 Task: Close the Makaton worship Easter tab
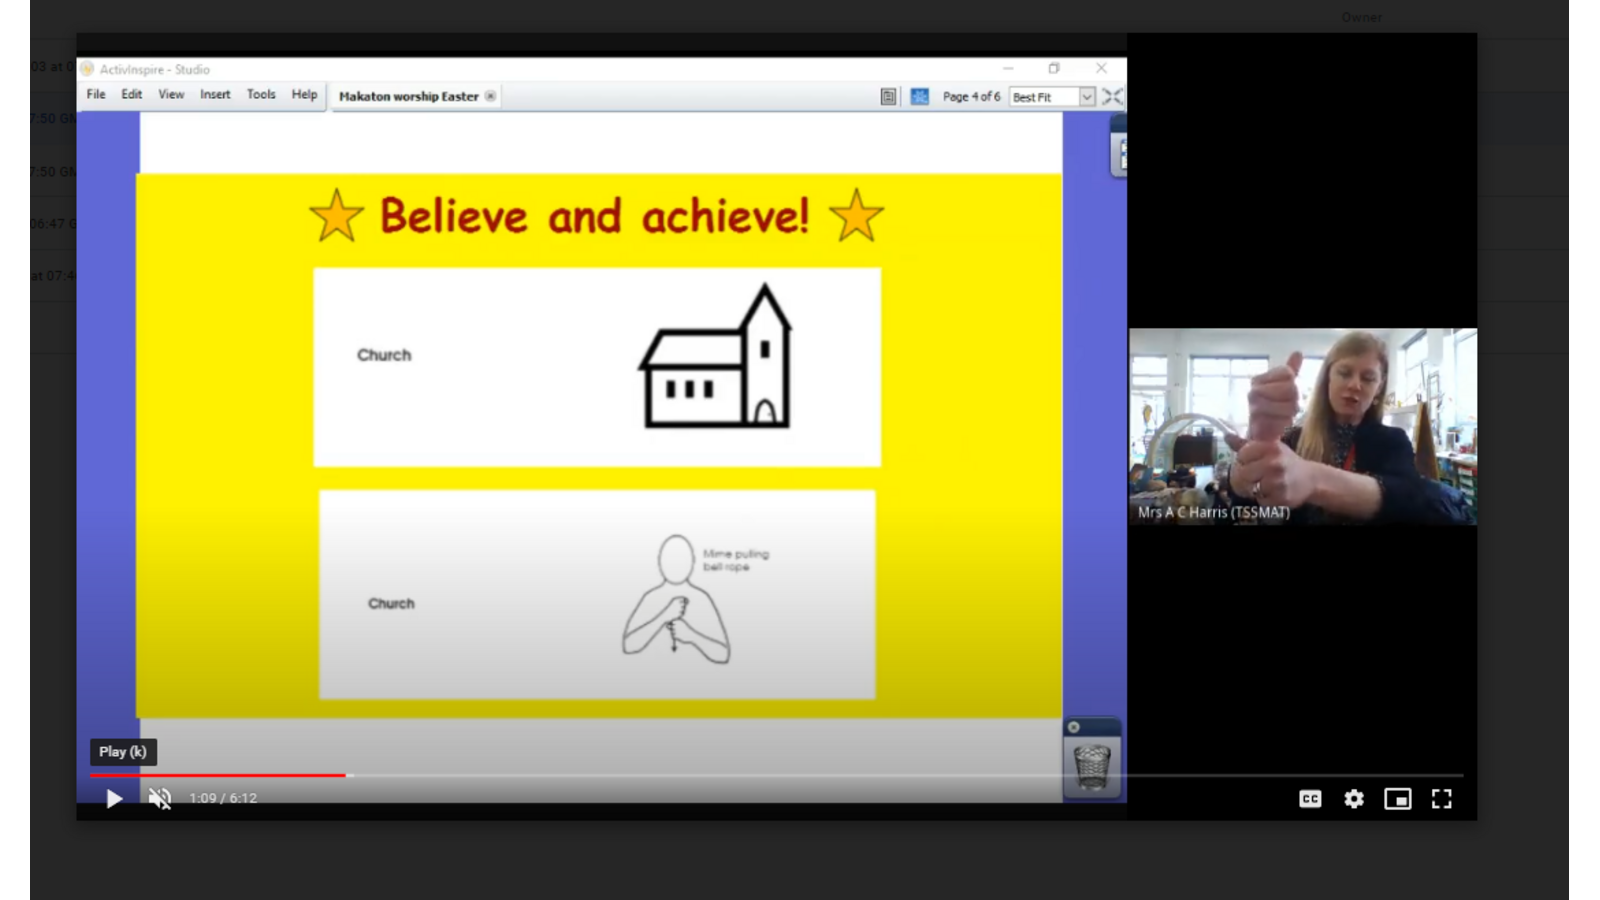pyautogui.click(x=490, y=96)
